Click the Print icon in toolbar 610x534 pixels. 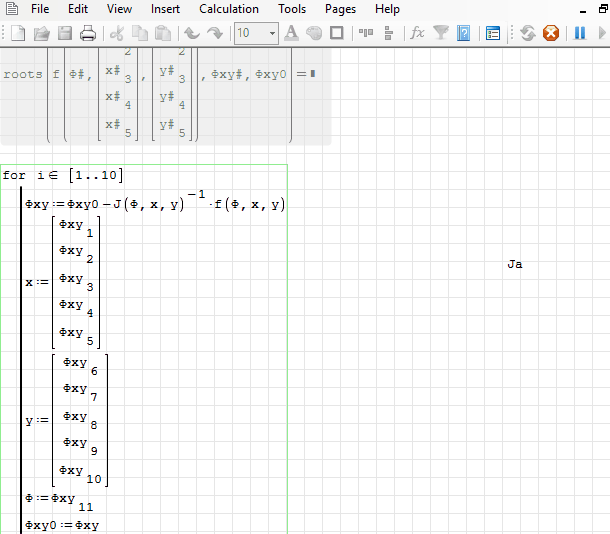(x=88, y=33)
